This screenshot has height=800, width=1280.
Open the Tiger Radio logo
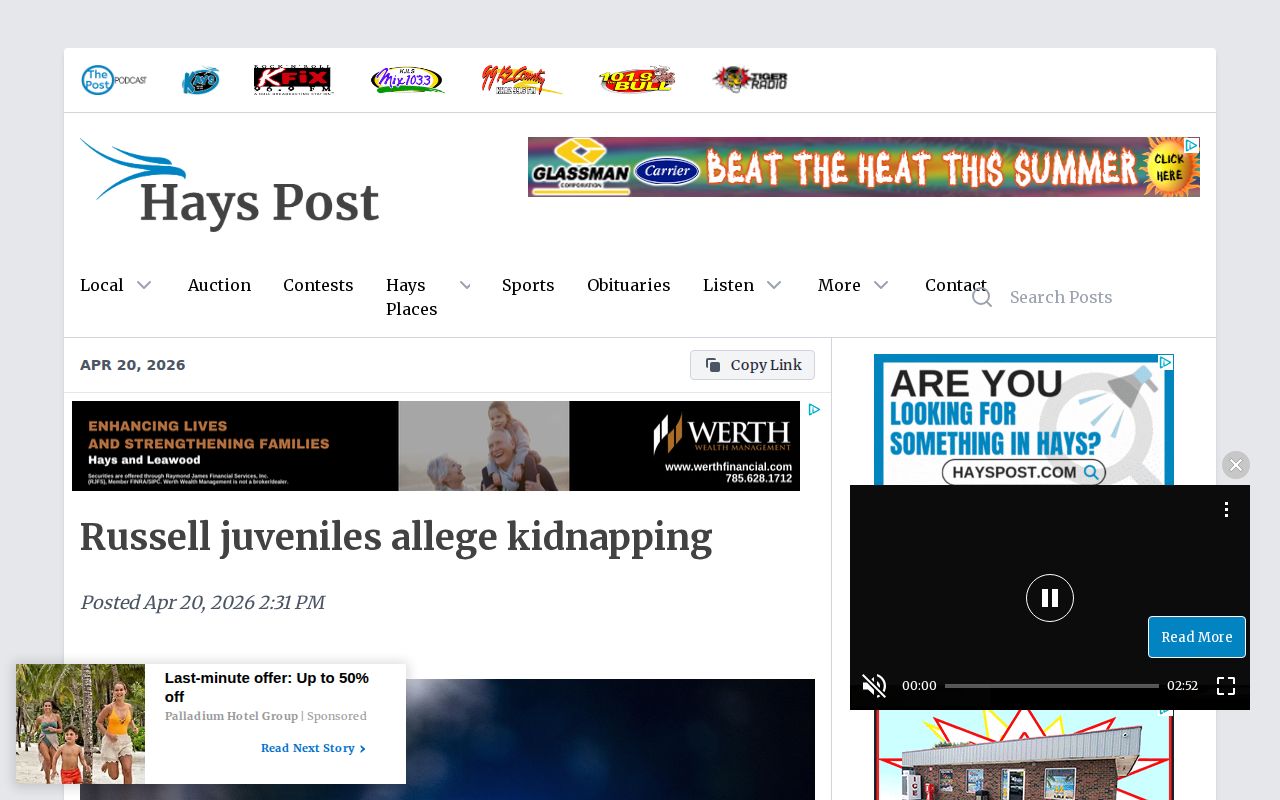(x=750, y=80)
